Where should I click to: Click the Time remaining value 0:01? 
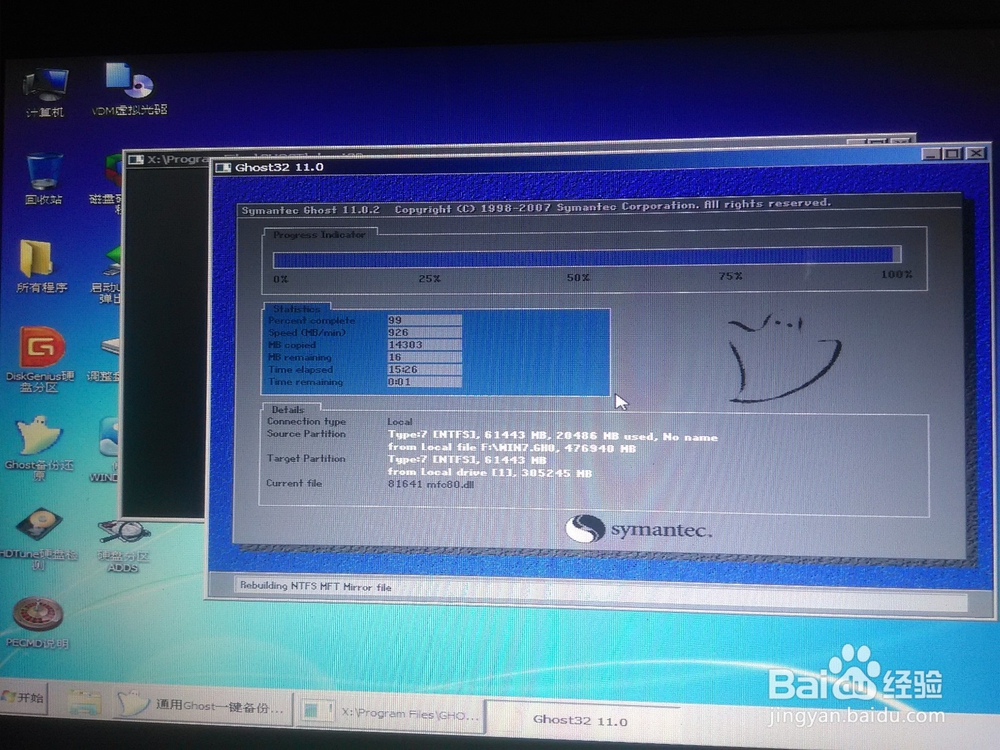tap(424, 381)
